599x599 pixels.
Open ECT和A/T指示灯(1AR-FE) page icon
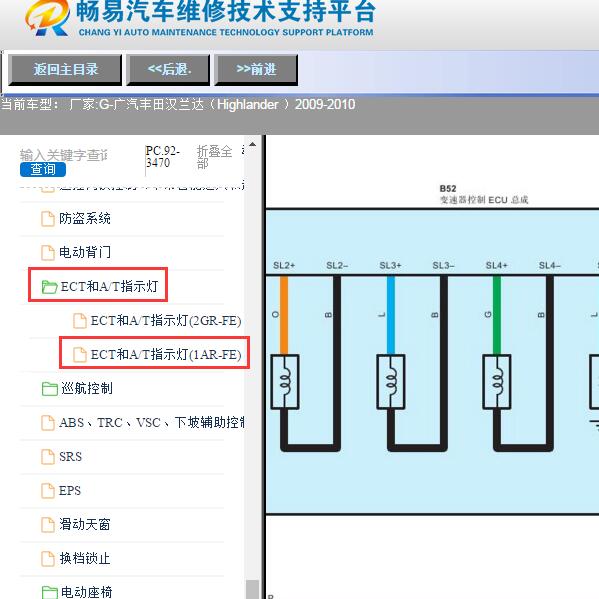[79, 355]
